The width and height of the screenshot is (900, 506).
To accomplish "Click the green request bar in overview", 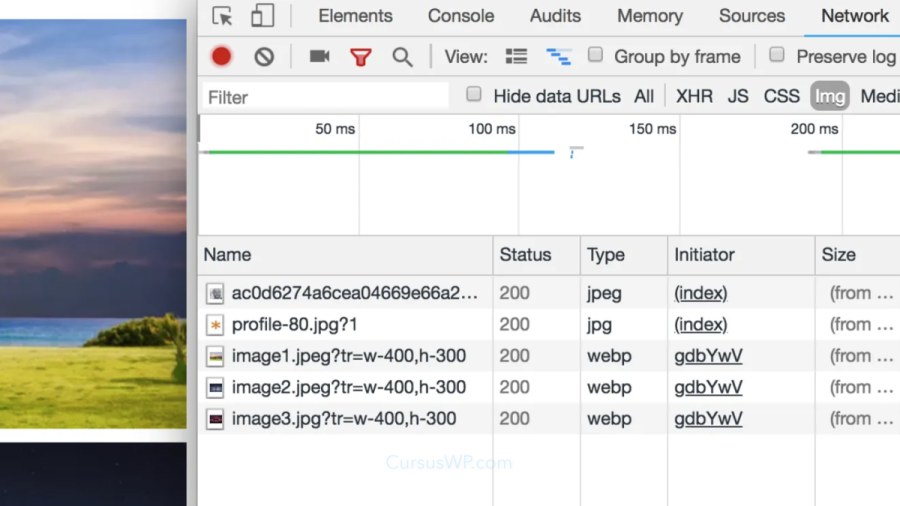I will coord(359,152).
